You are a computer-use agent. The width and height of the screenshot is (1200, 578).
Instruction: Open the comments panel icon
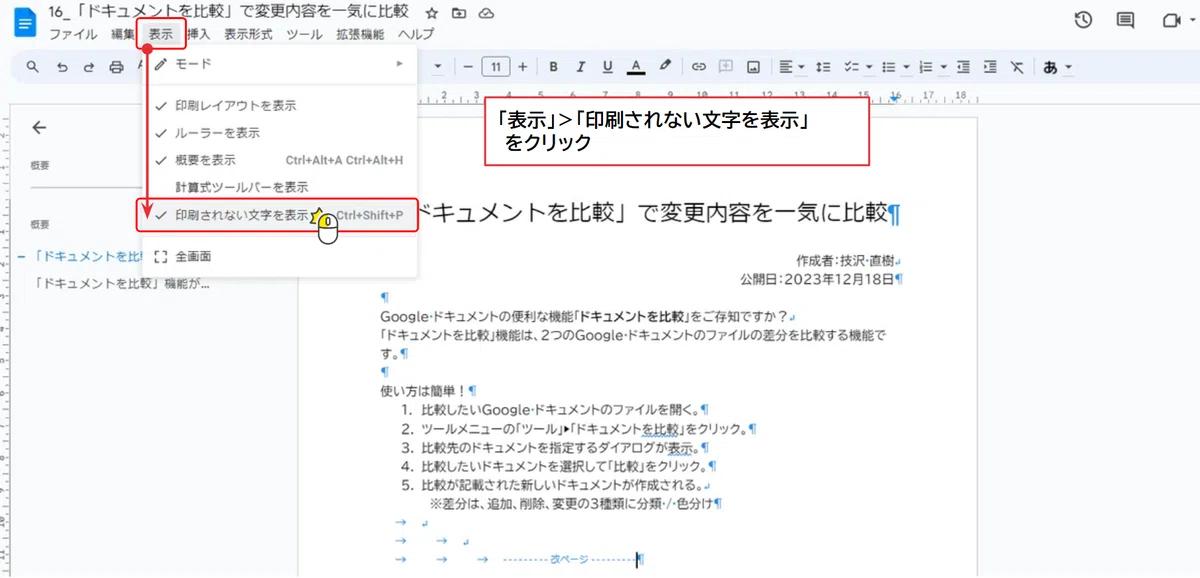(1126, 21)
